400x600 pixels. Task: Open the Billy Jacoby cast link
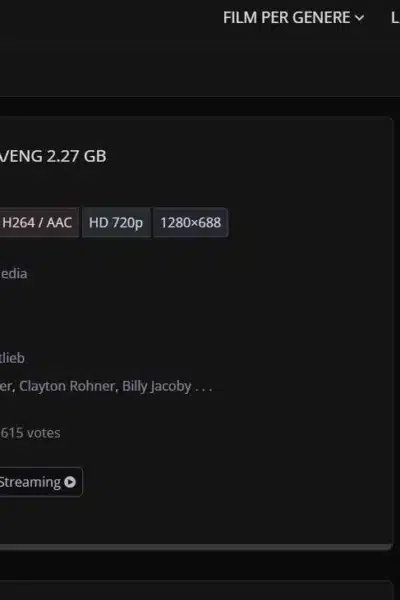157,386
